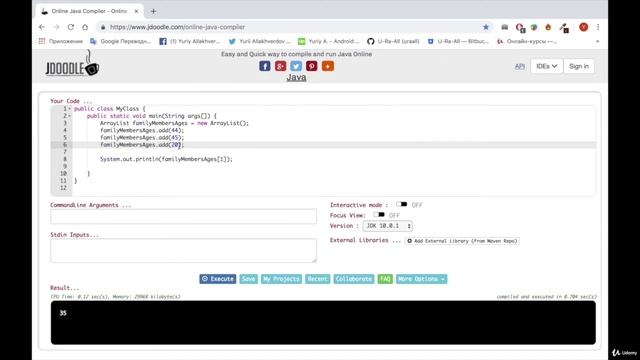Reload the page
The width and height of the screenshot is (640, 360).
pyautogui.click(x=71, y=27)
